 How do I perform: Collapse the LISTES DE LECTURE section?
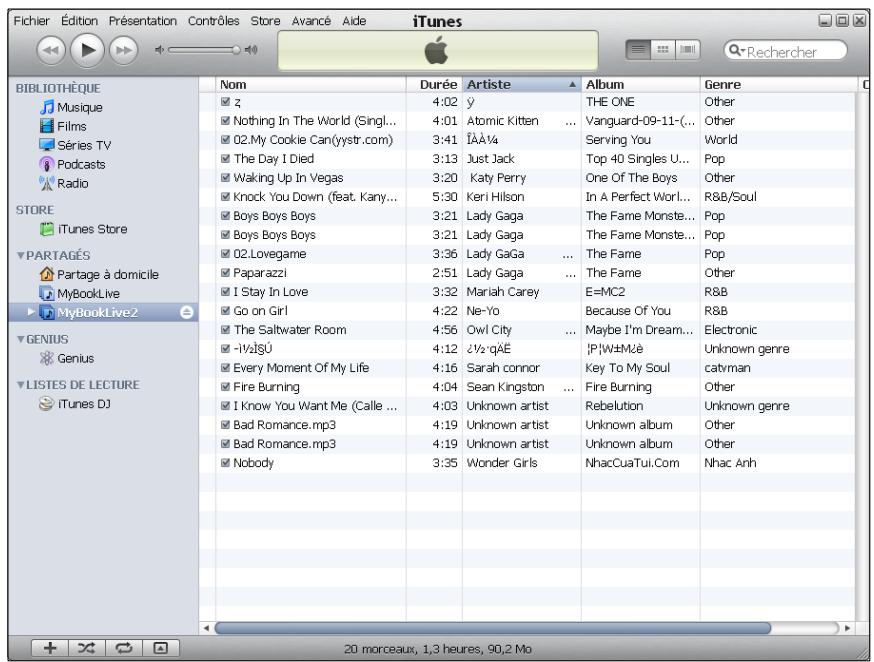(21, 385)
